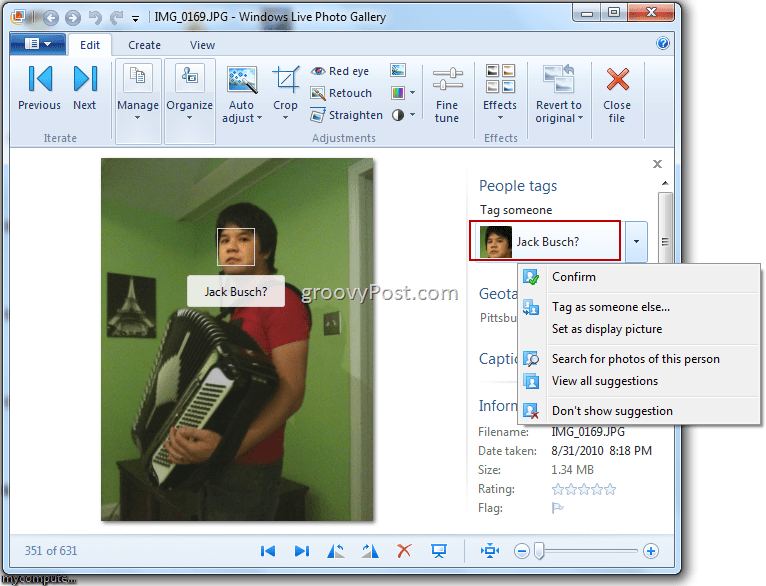The image size is (766, 586).
Task: Open the application file menu button
Action: [x=38, y=44]
